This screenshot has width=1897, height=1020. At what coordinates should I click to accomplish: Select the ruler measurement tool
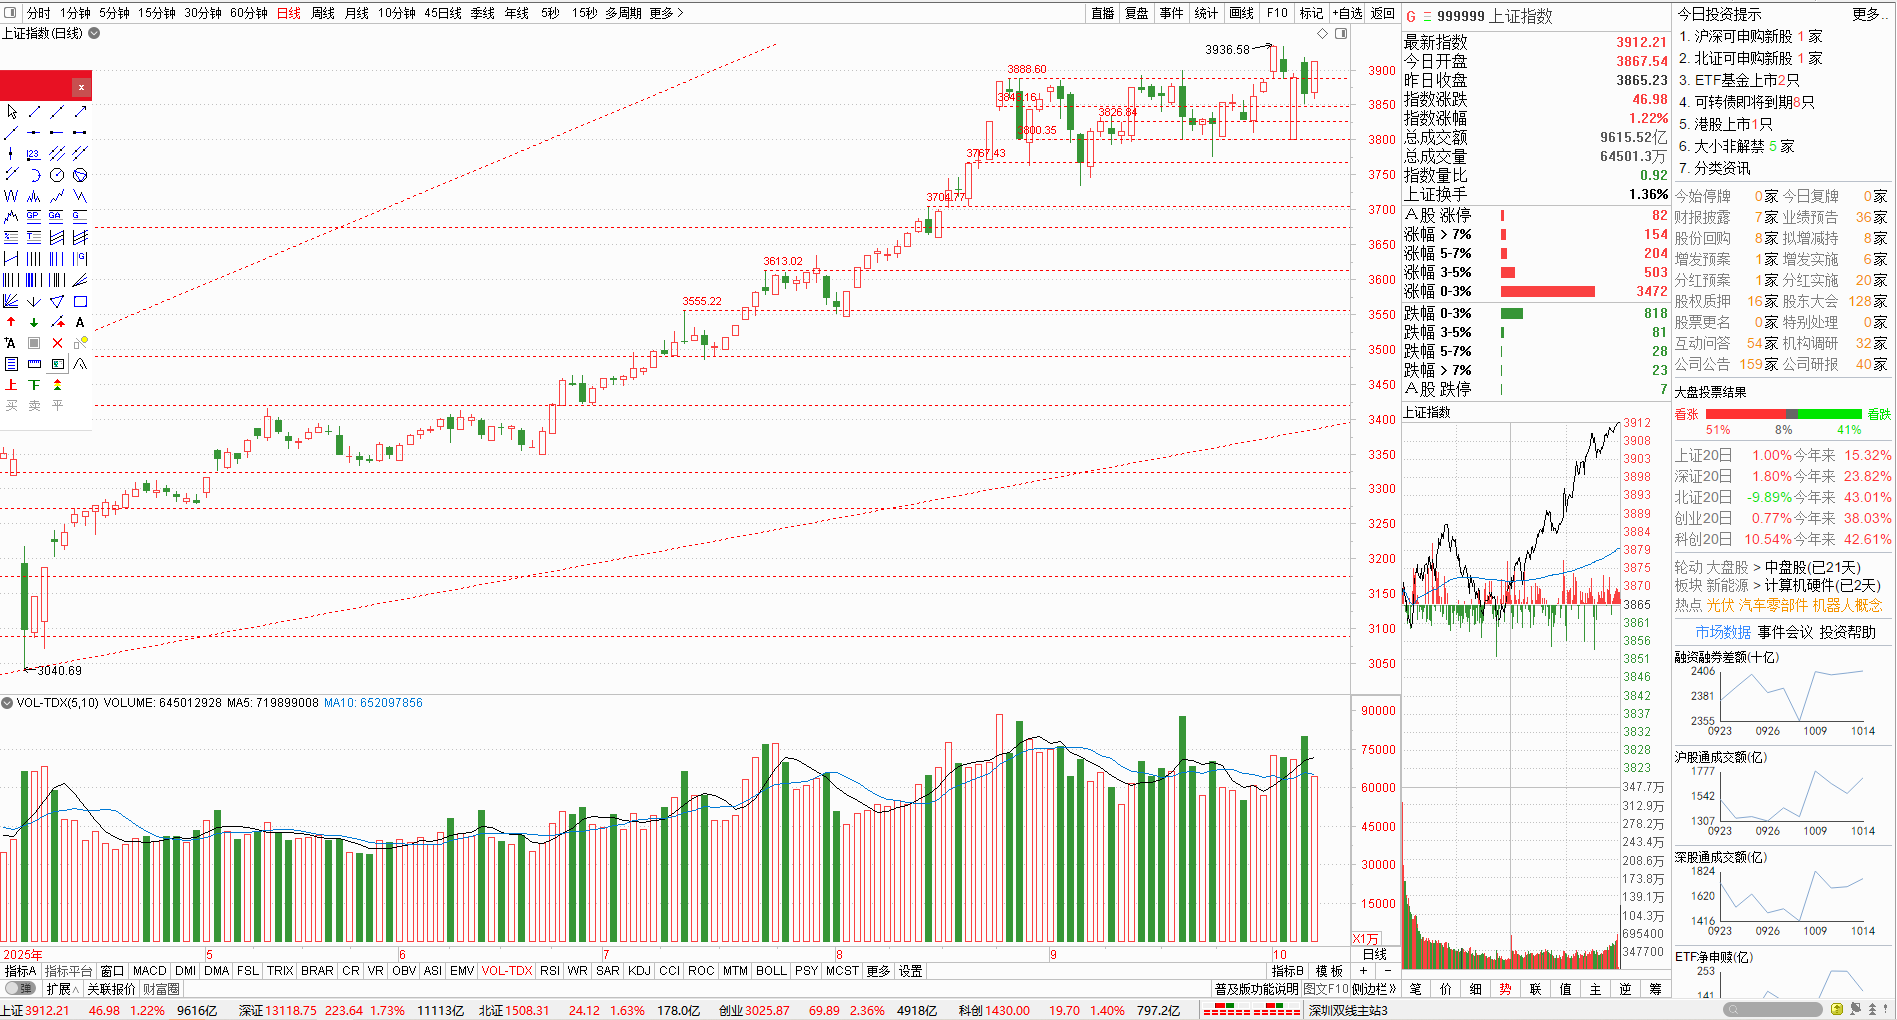34,364
